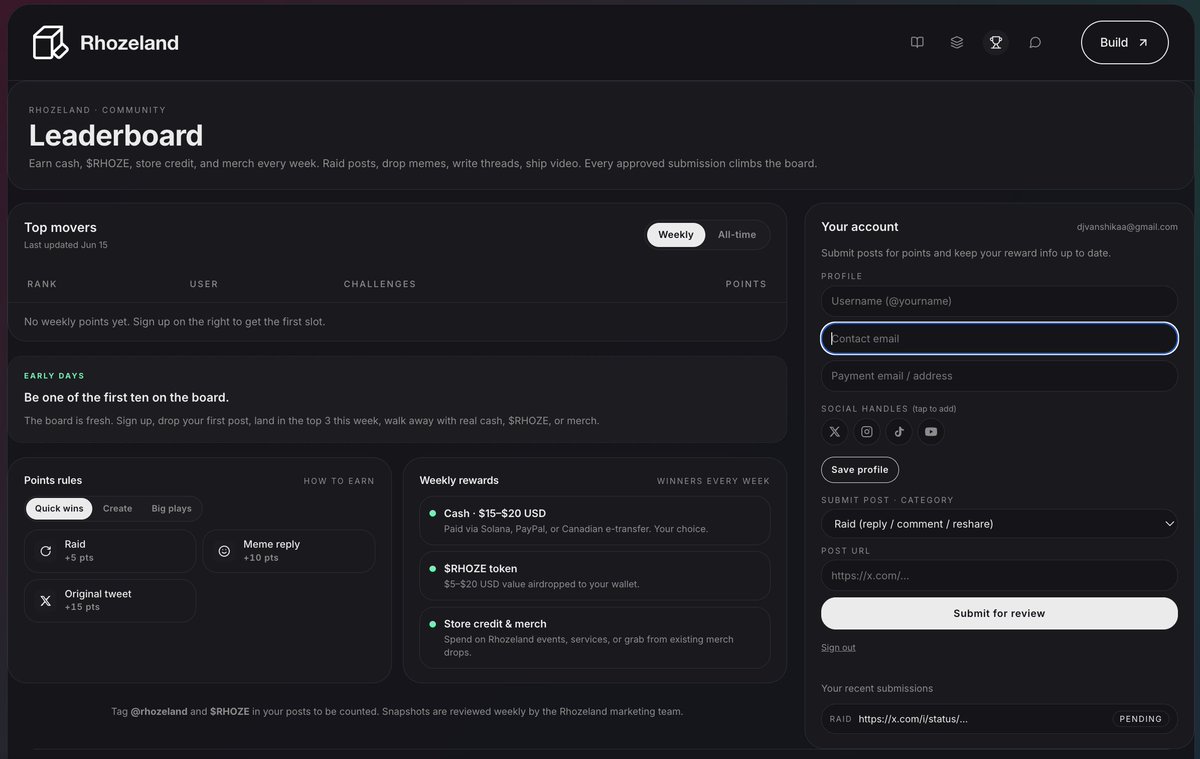The image size is (1200, 759).
Task: Click the USER column header
Action: tap(204, 284)
